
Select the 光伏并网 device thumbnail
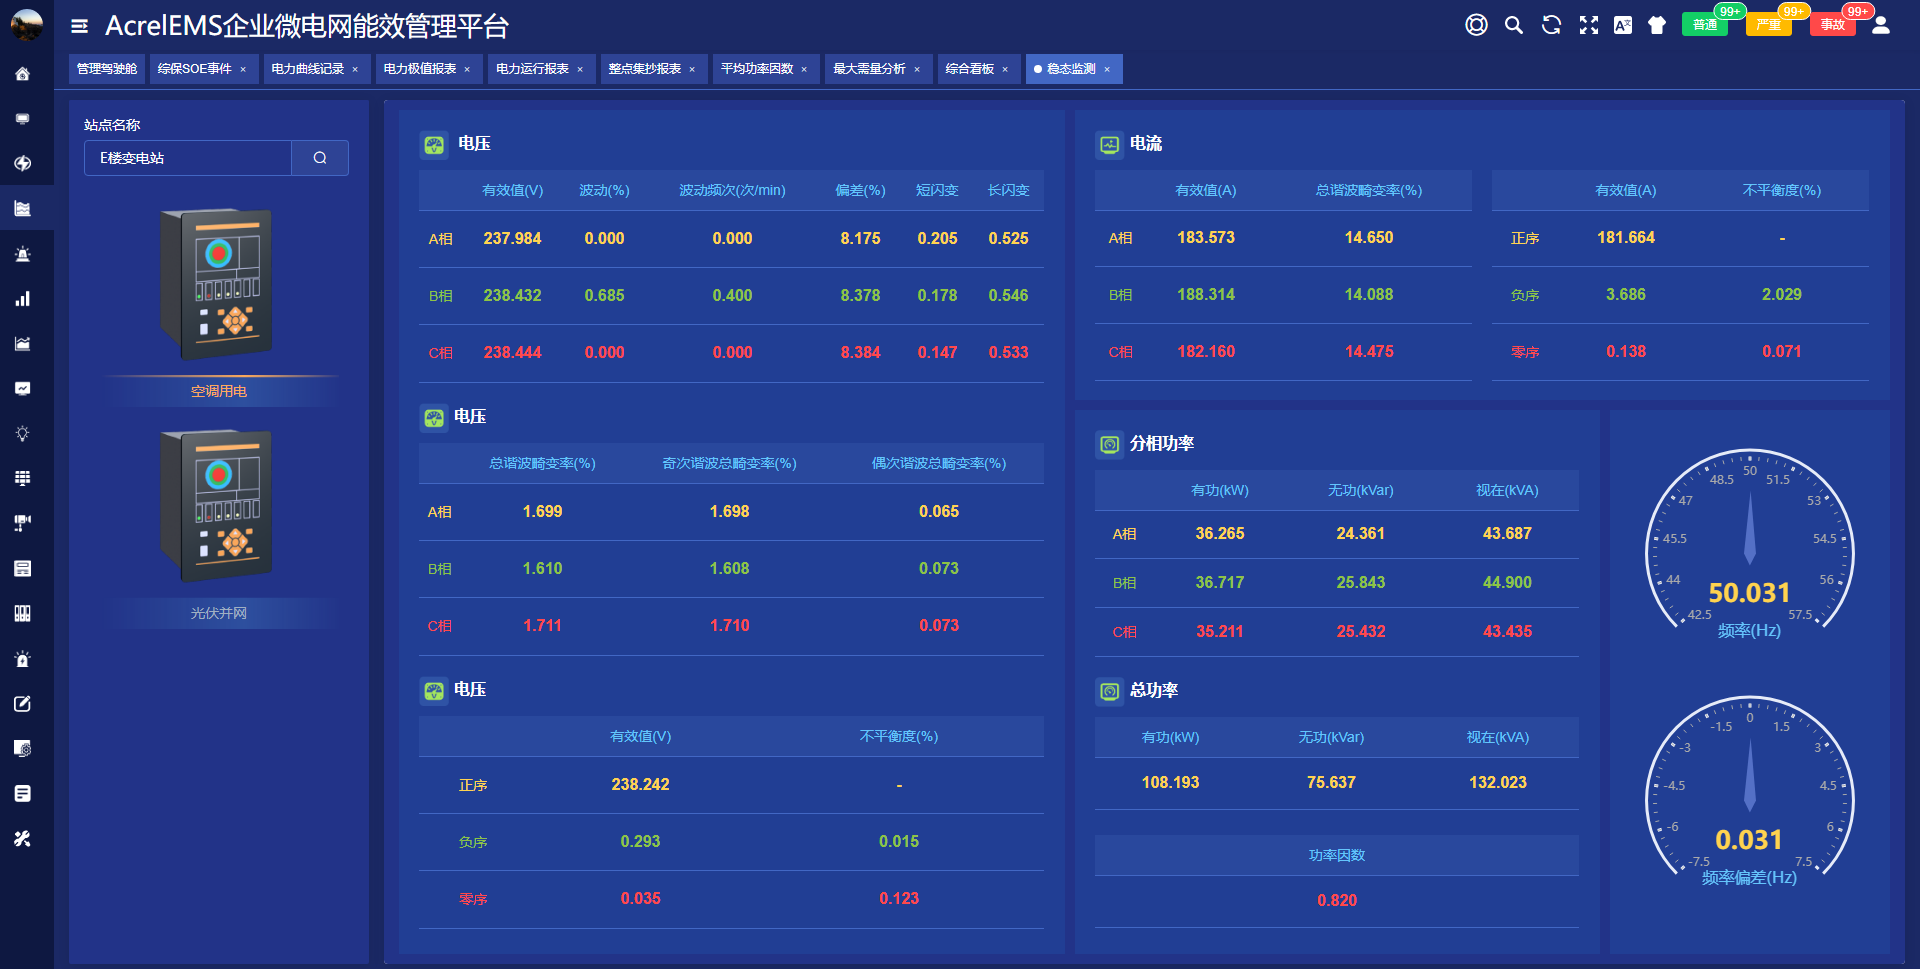218,506
